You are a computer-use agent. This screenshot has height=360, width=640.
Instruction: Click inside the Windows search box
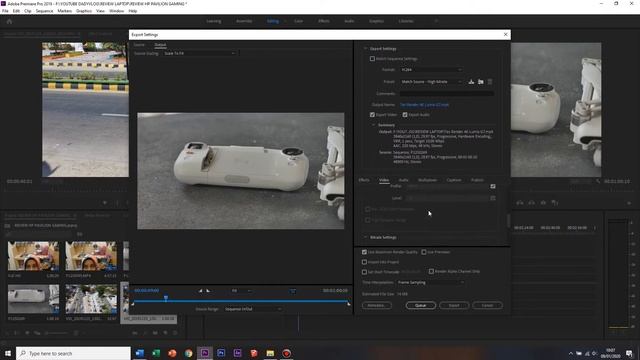[x=73, y=353]
